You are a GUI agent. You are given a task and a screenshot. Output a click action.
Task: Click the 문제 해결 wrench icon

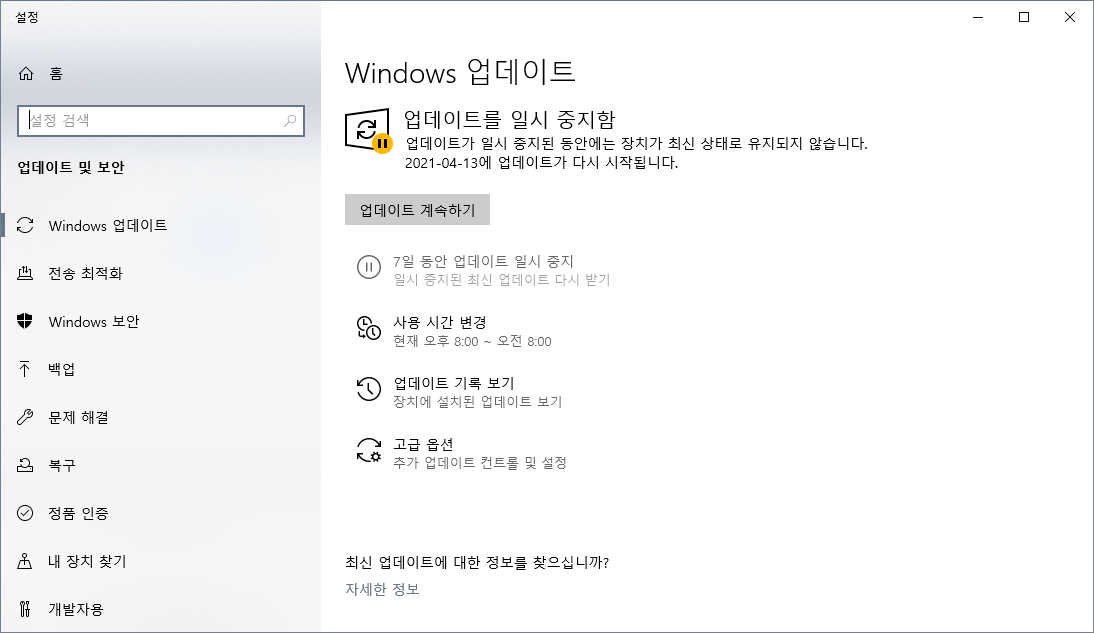25,417
